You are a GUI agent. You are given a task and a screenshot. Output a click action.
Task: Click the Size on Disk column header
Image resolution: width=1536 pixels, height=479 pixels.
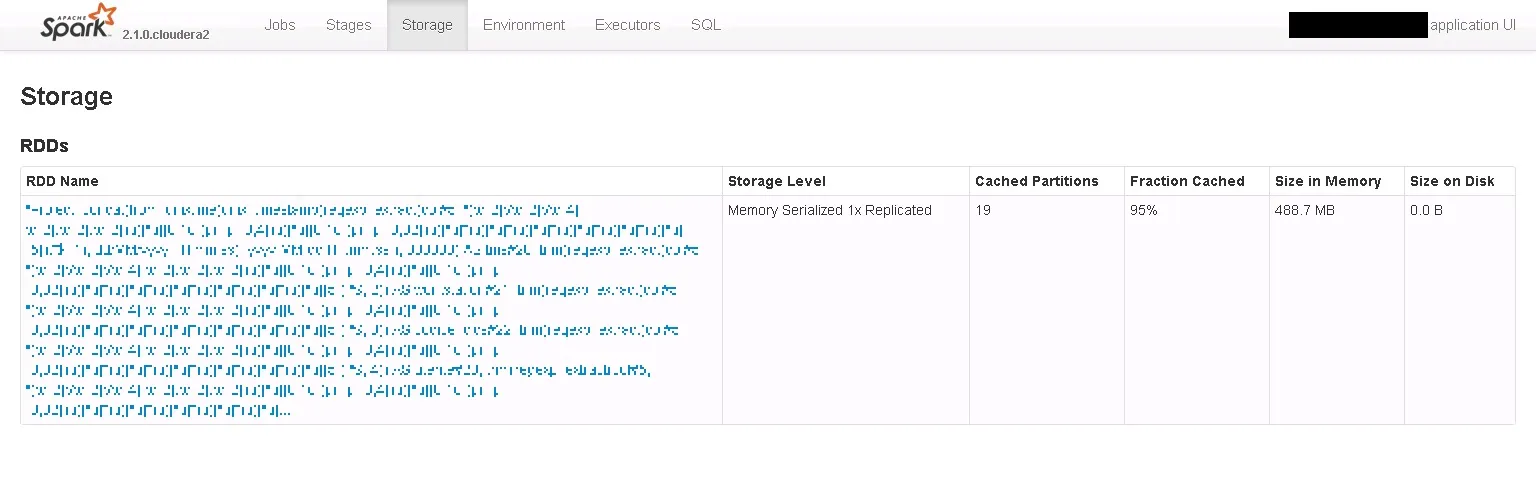click(x=1452, y=181)
